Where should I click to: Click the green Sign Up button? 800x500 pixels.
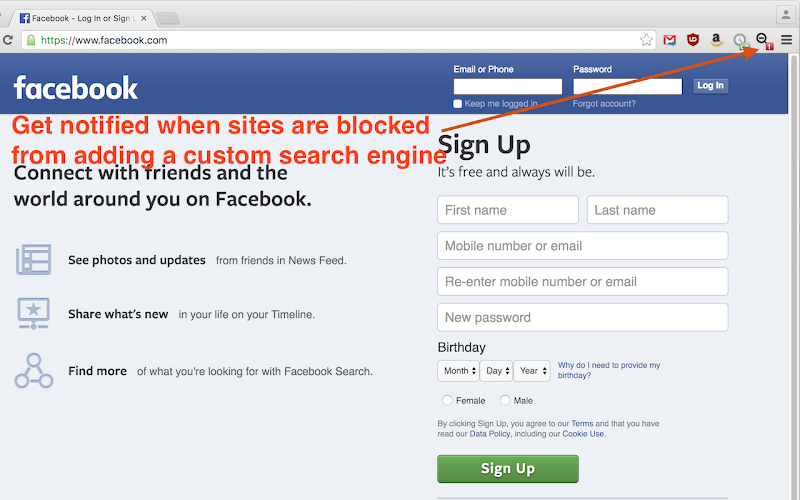[508, 468]
